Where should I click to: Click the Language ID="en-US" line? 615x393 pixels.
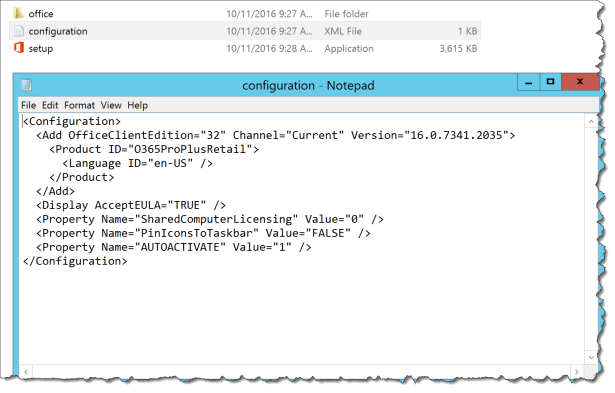click(137, 163)
